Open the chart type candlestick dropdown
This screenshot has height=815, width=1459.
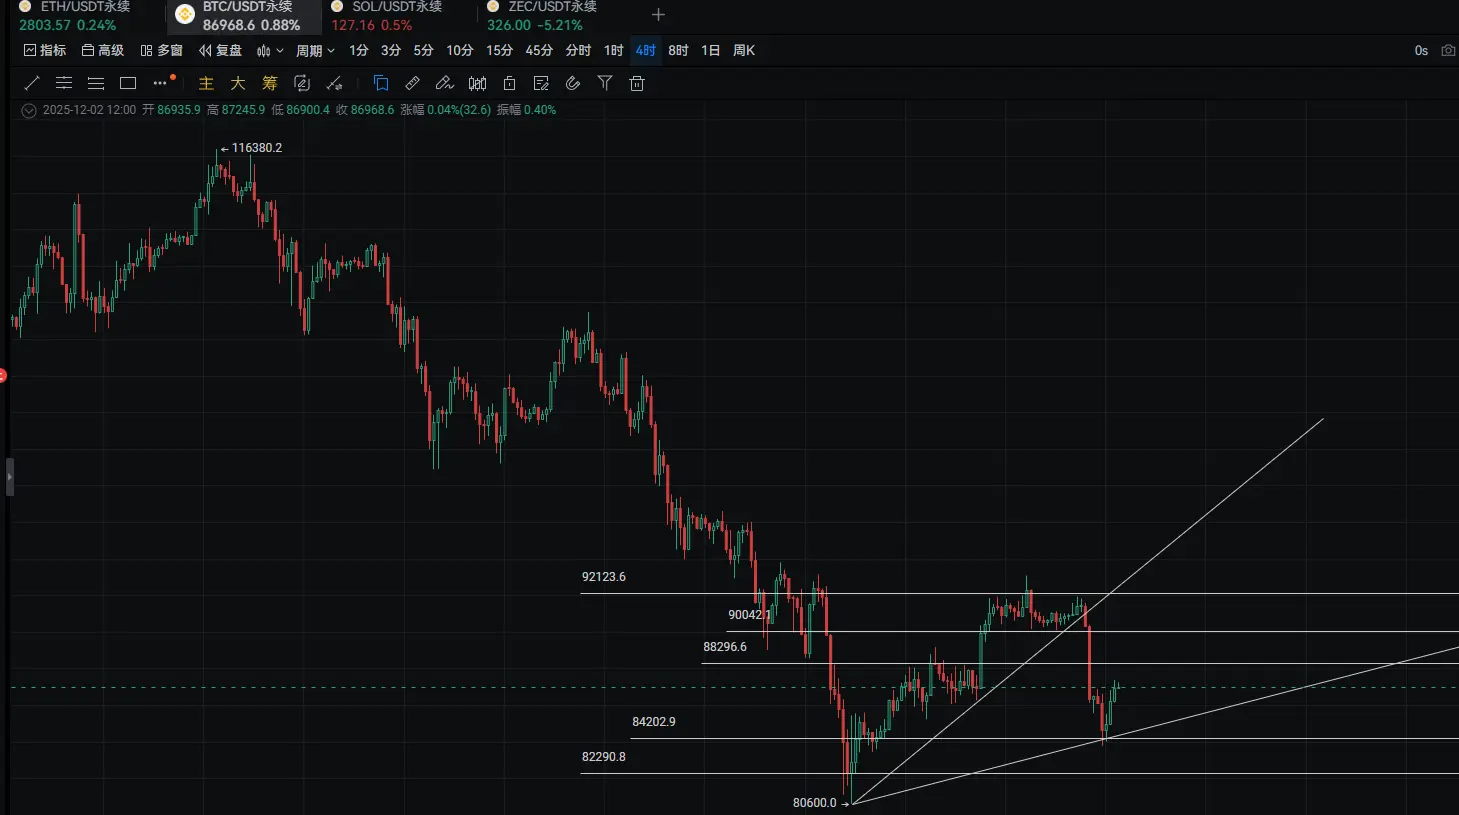click(x=270, y=50)
